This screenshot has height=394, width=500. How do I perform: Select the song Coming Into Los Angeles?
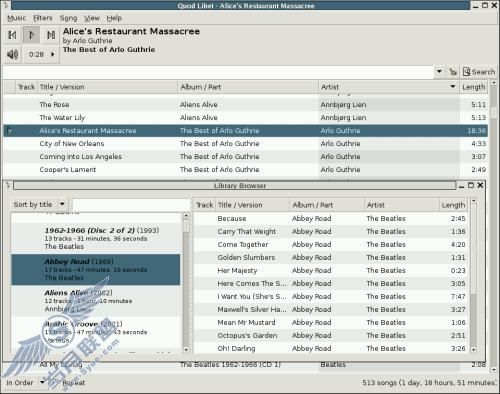point(245,157)
